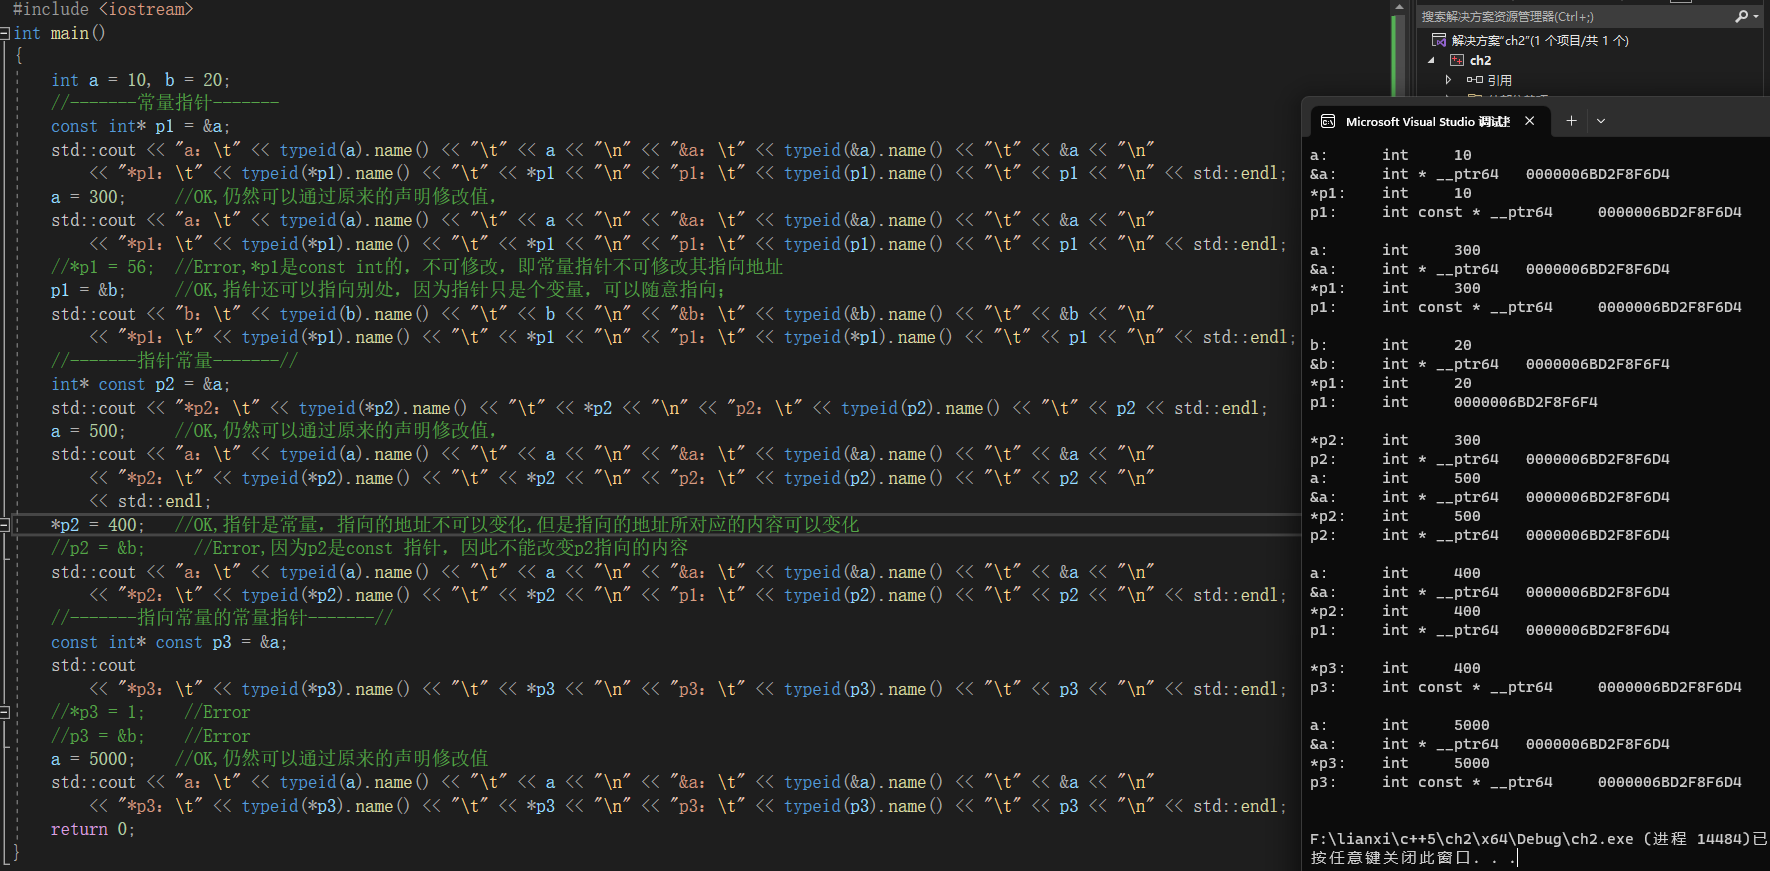
Task: Switch to the Microsoft Visual Studio debug console tab
Action: (x=1427, y=121)
